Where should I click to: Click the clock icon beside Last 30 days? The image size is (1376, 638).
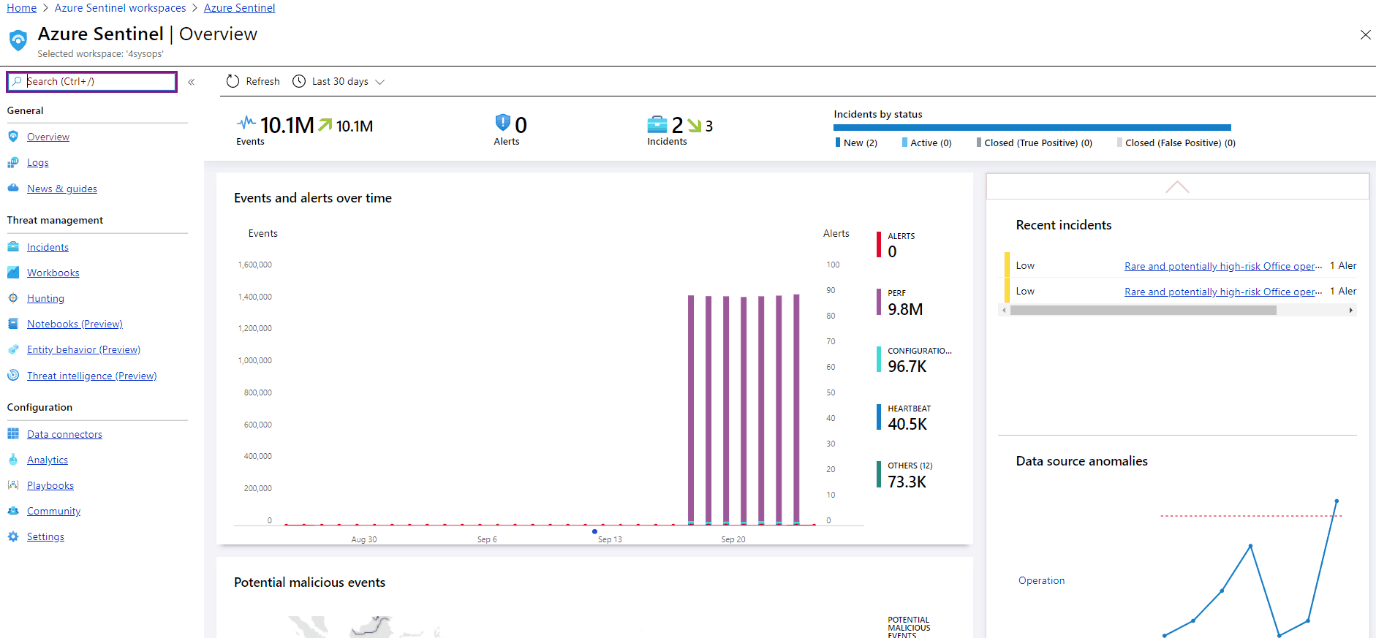pyautogui.click(x=299, y=81)
